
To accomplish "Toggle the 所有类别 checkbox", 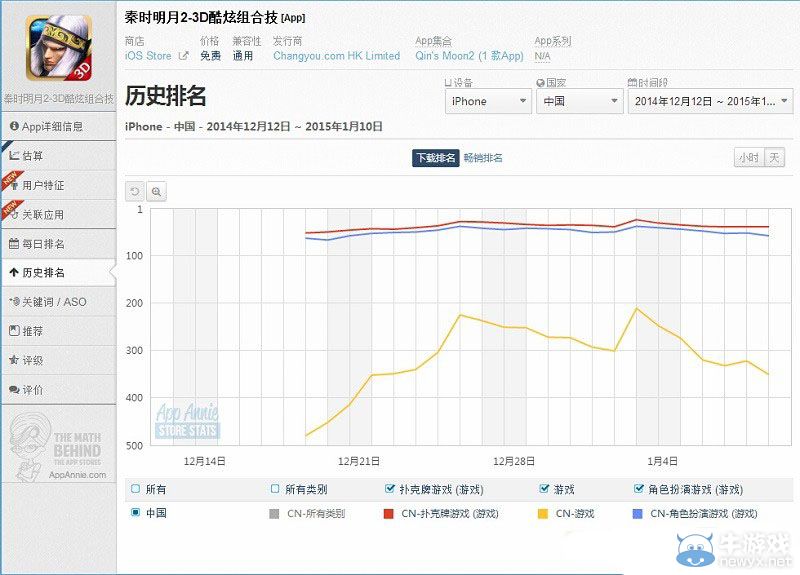I will point(275,489).
